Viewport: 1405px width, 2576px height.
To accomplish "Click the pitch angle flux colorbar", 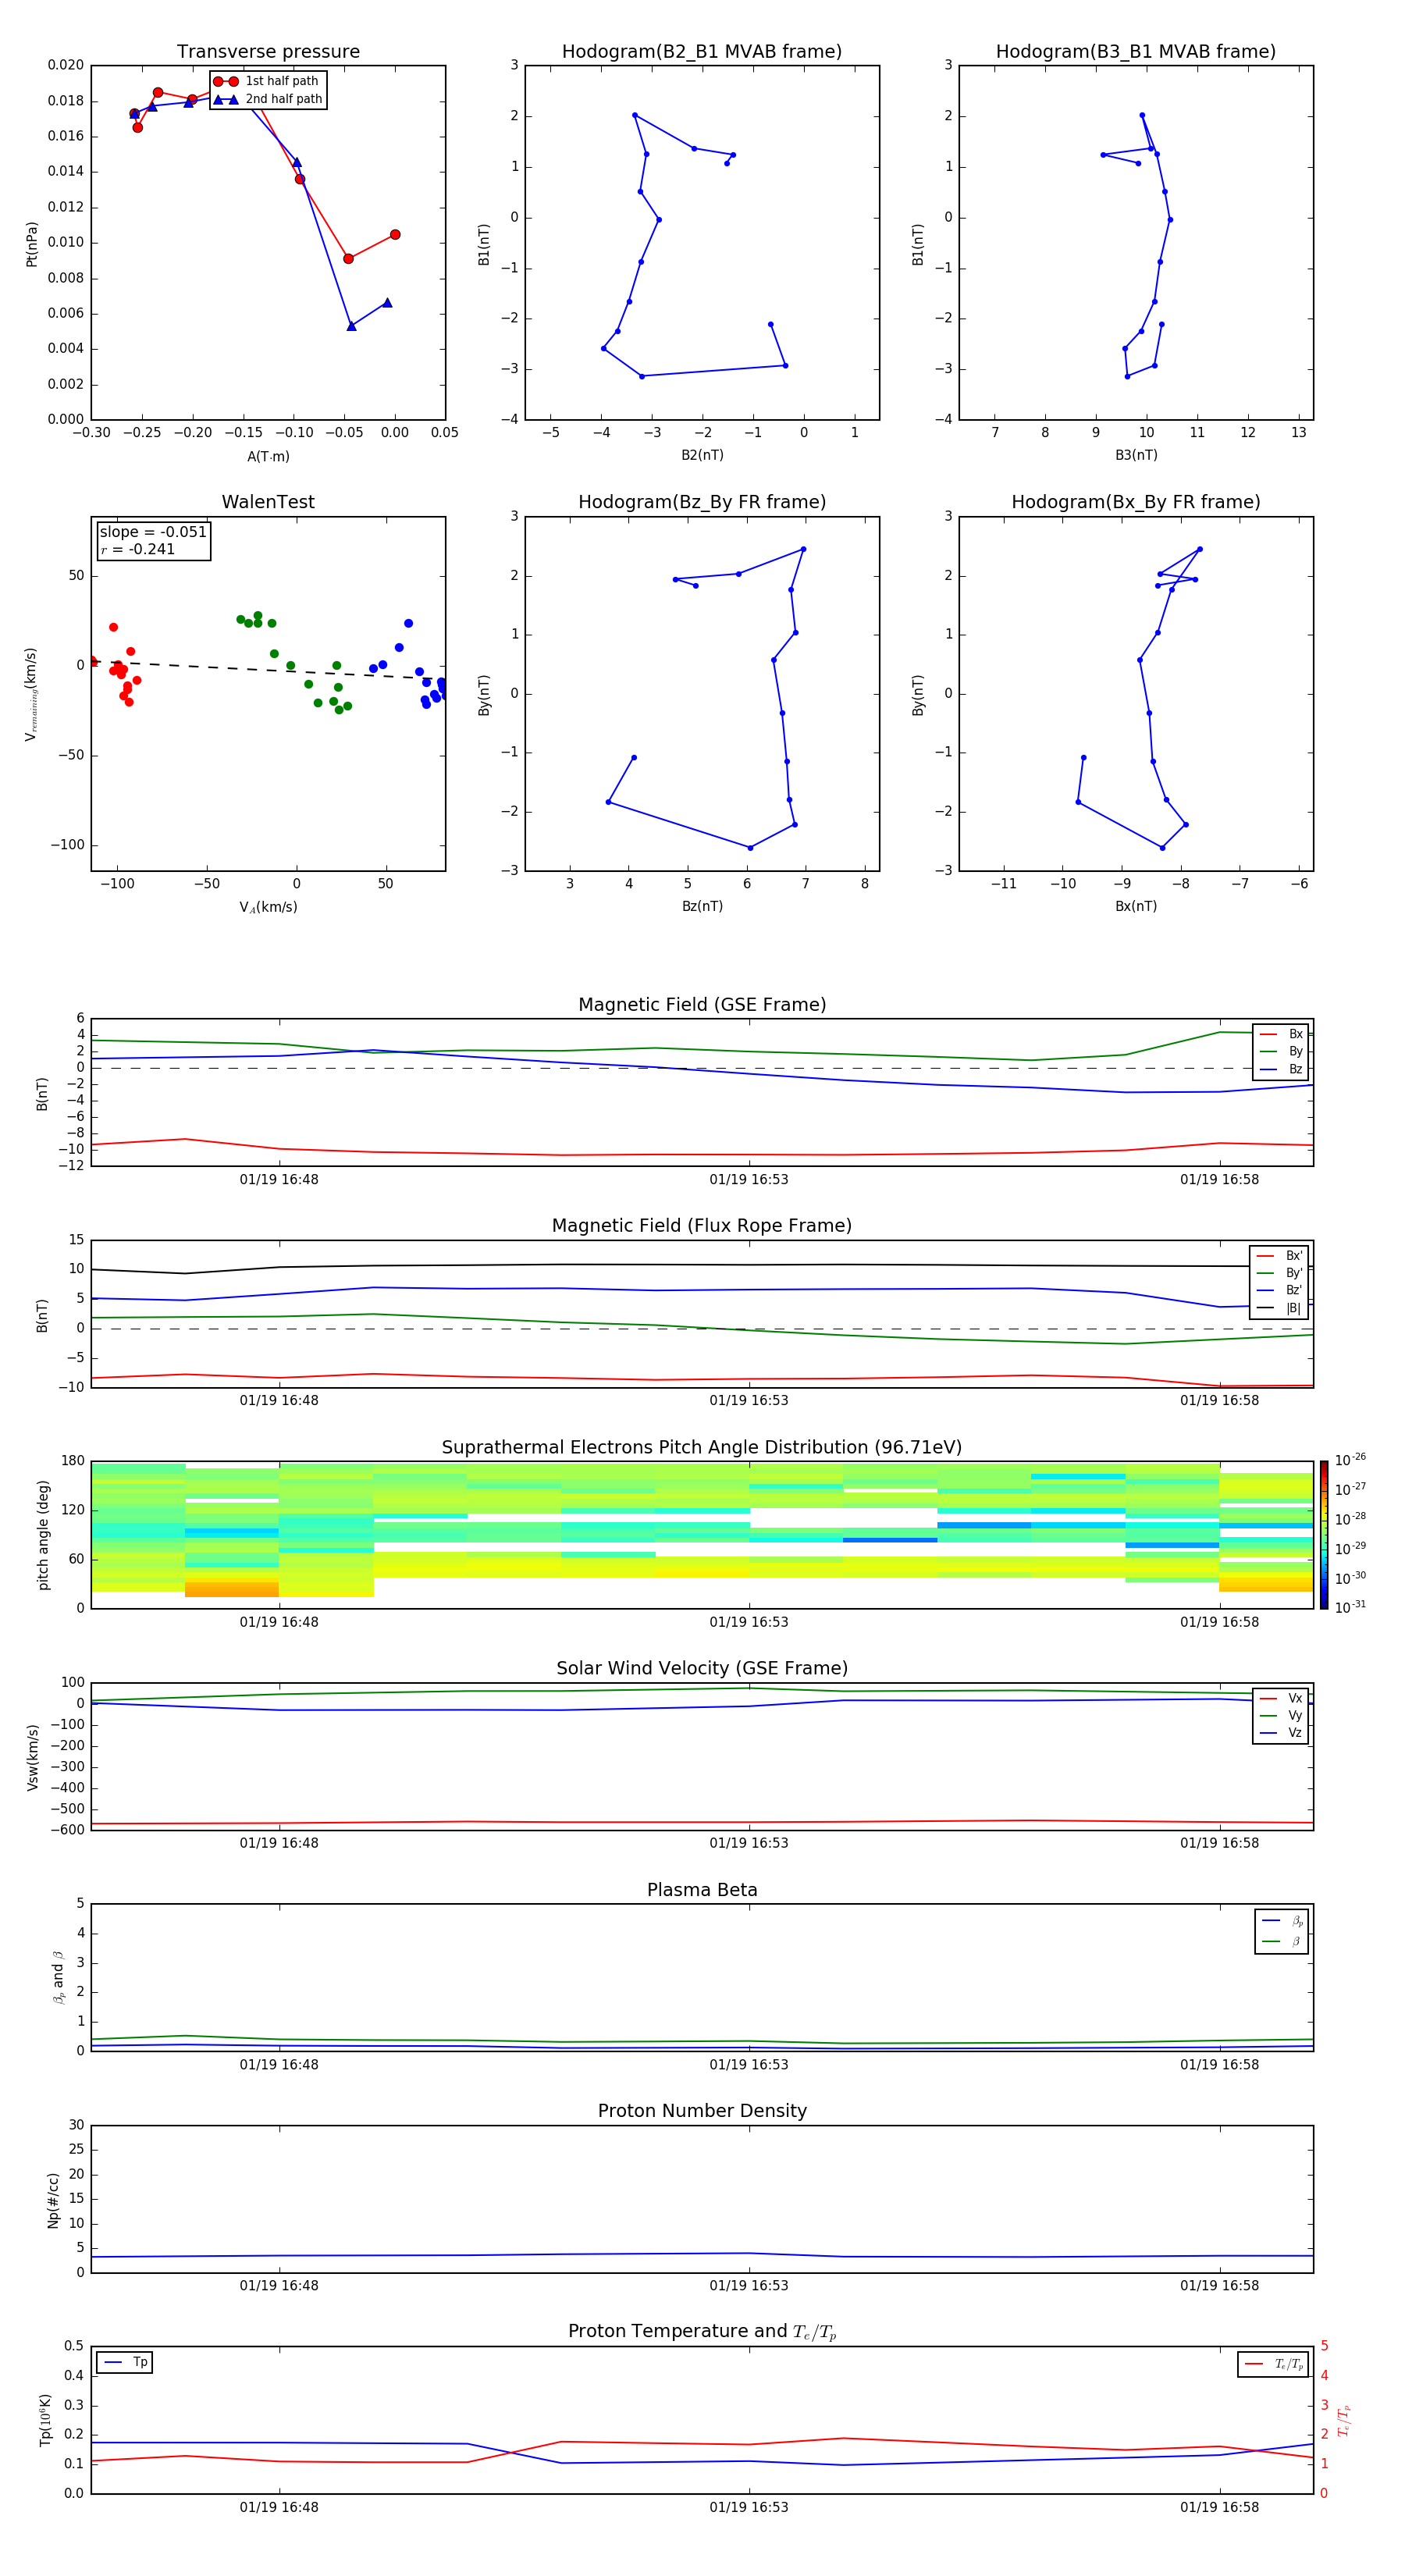I will (1324, 1535).
